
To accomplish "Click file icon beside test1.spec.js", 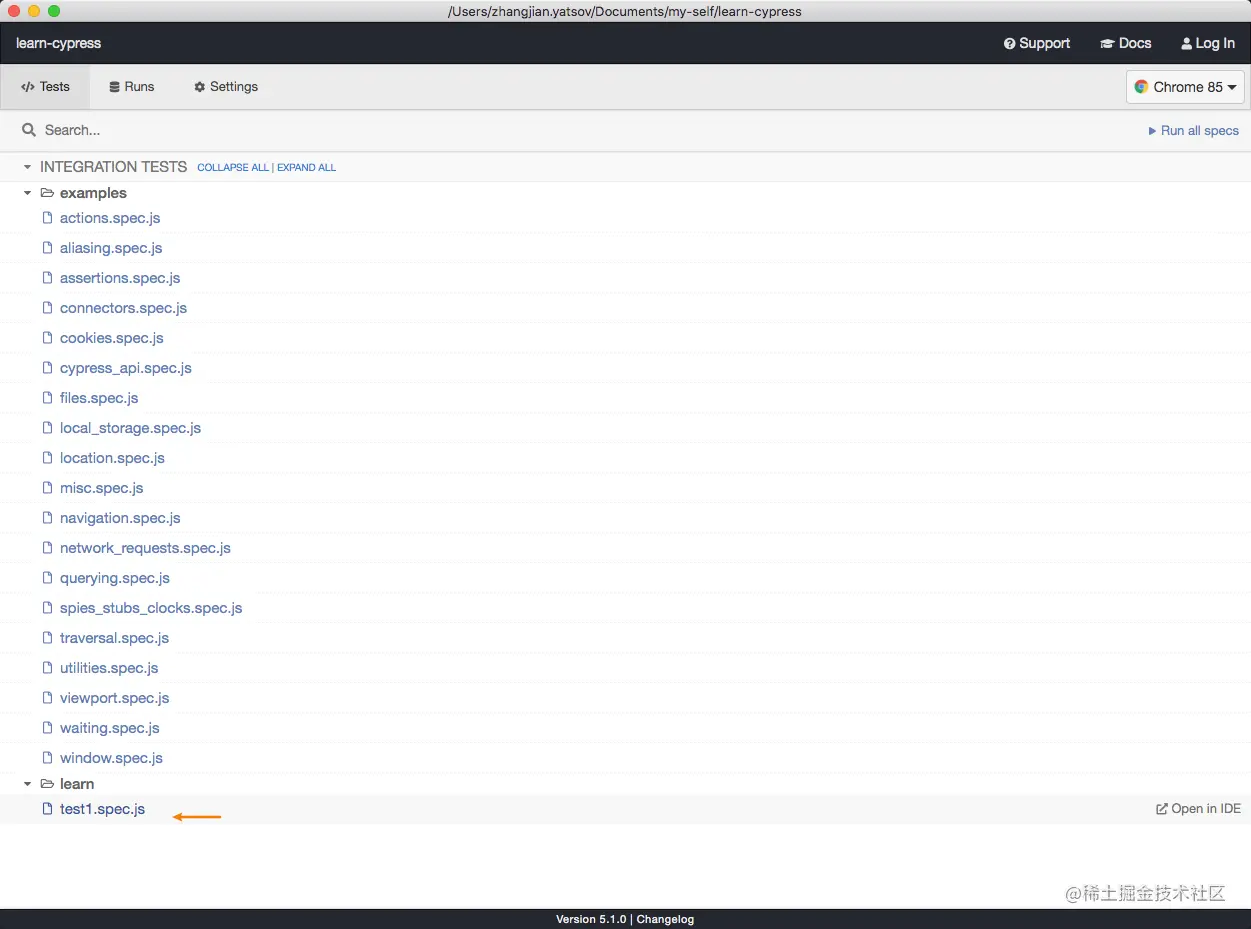I will click(x=47, y=809).
